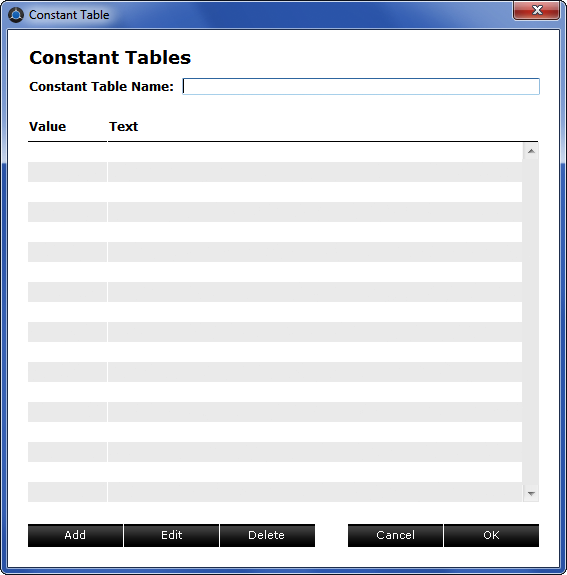Select the bottom row's Text cell
Image resolution: width=567 pixels, height=575 pixels.
tap(315, 492)
